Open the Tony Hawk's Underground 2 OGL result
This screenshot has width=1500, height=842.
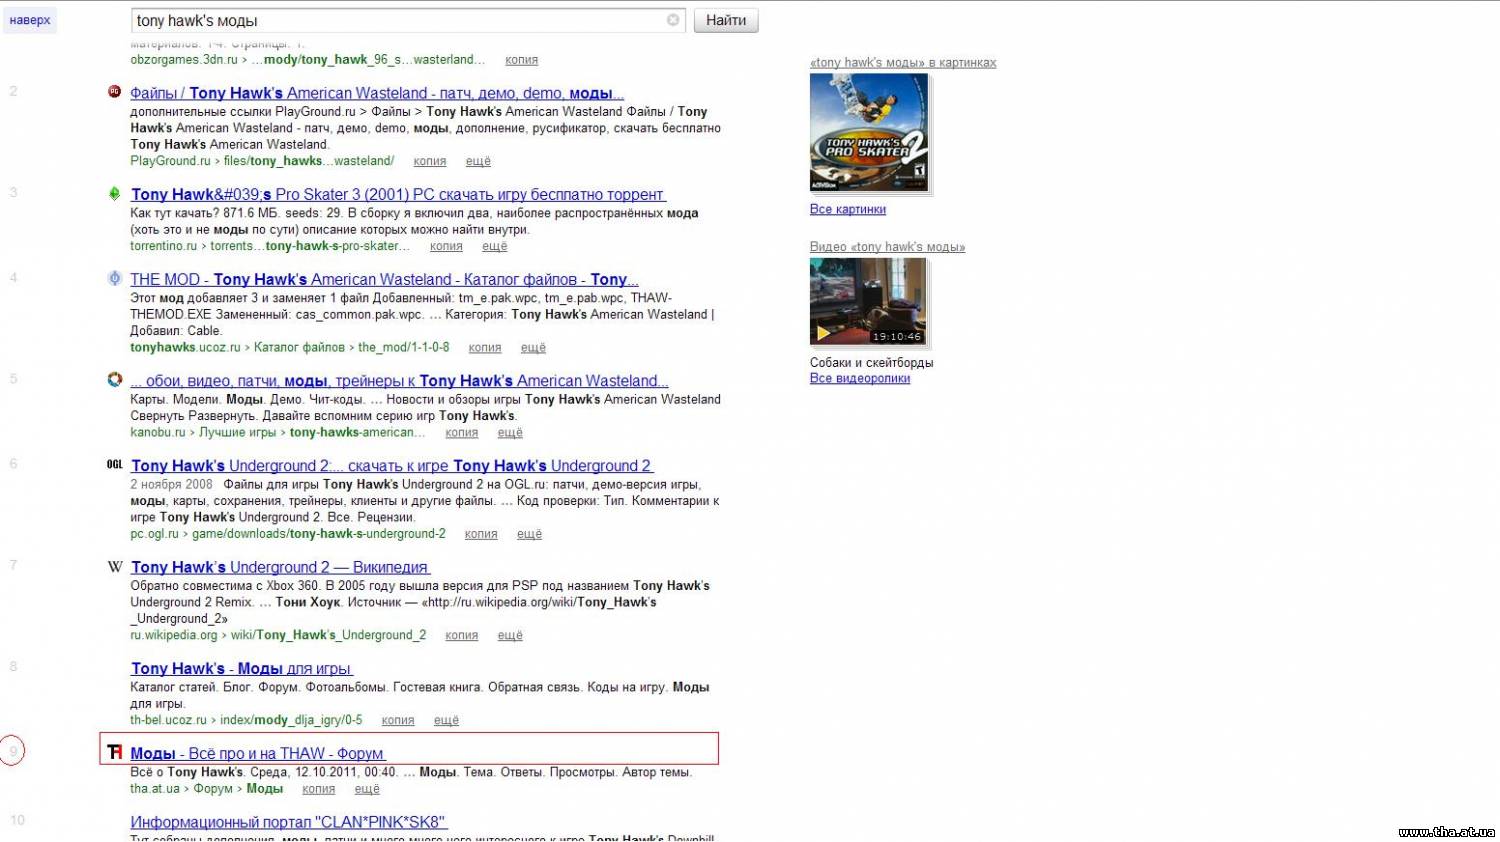point(392,466)
